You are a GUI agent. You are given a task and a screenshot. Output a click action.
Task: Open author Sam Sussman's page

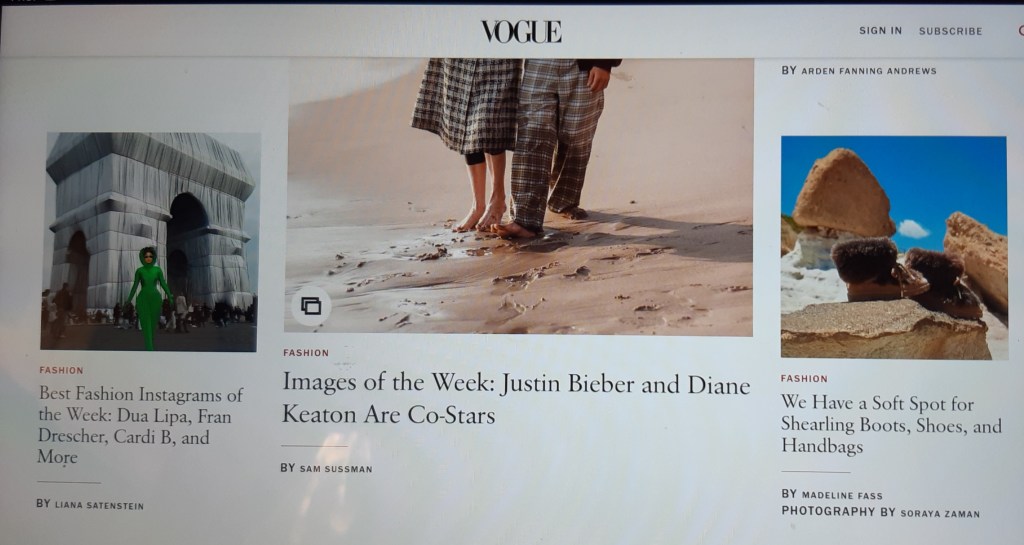tap(336, 469)
